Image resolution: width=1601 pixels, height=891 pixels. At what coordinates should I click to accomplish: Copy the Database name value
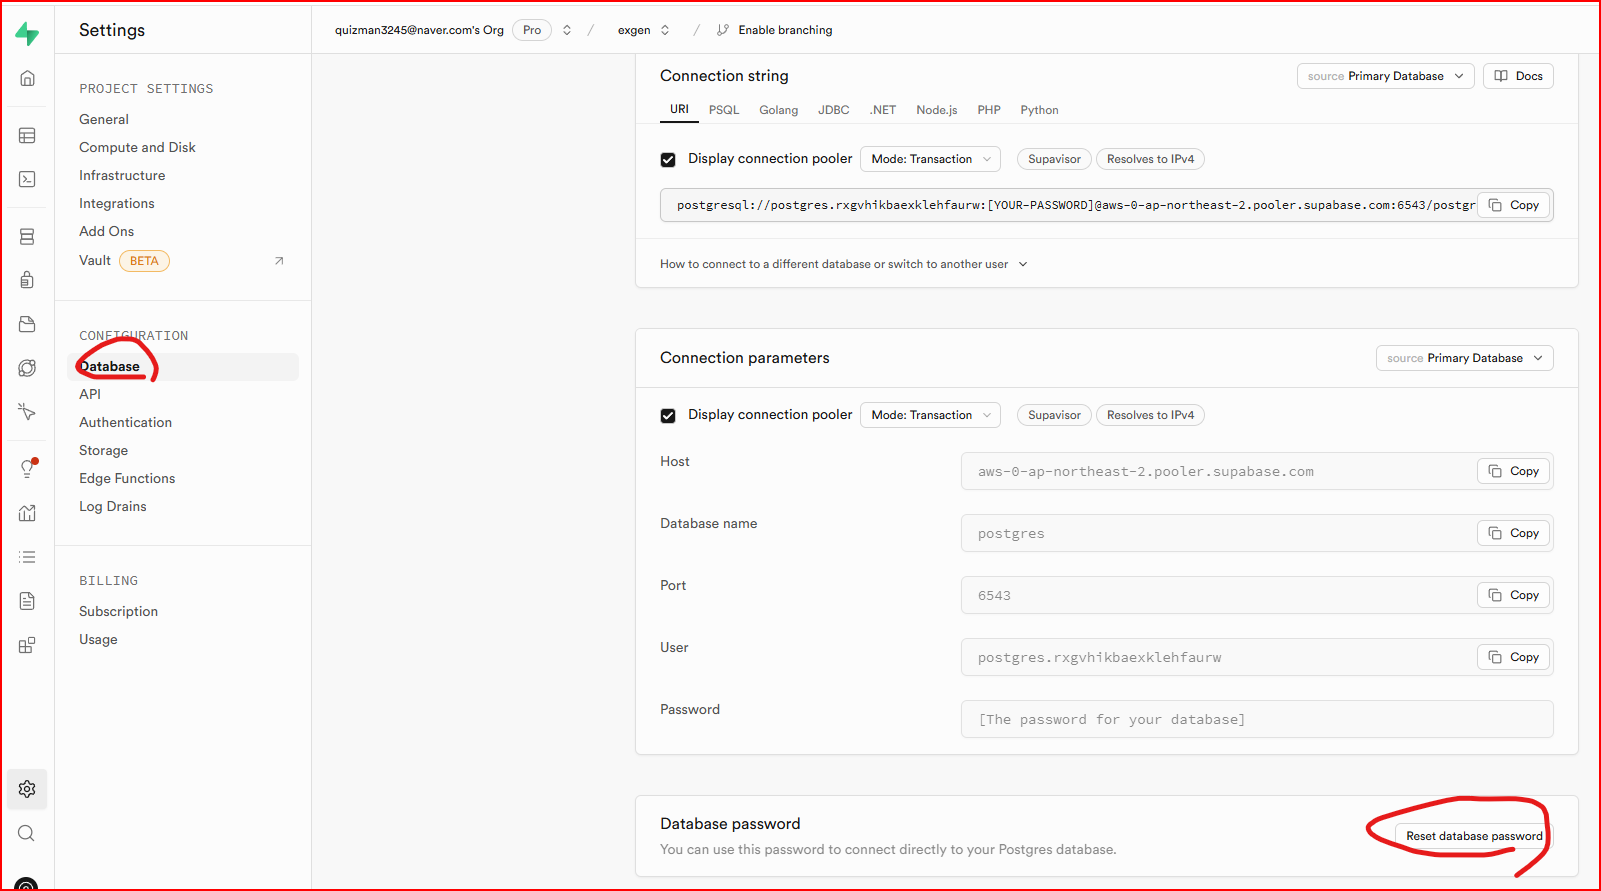pos(1513,533)
